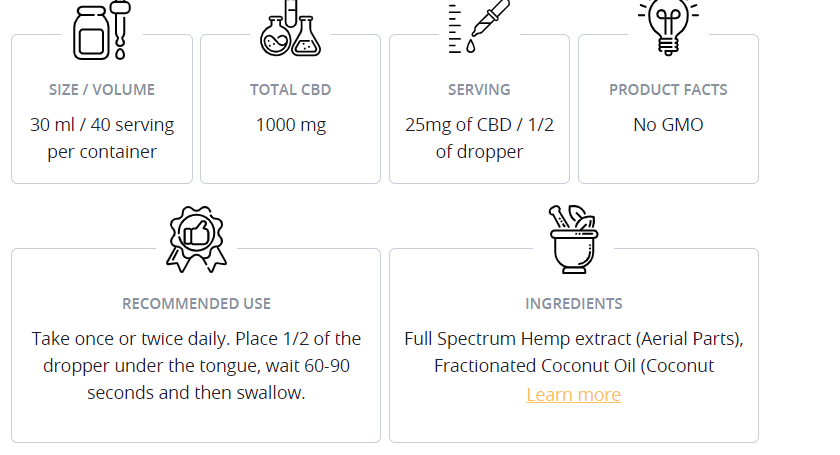Click the SERVING heading
Viewport: 840px width, 455px height.
[479, 90]
